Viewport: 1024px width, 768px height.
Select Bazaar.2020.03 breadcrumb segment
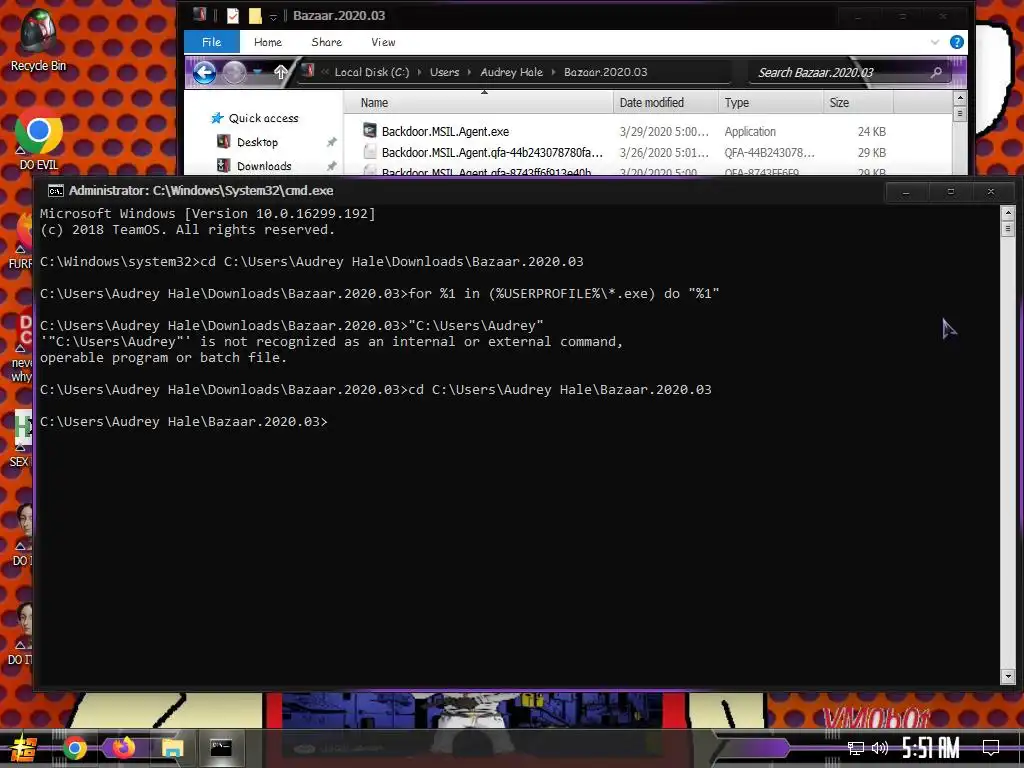[x=605, y=72]
